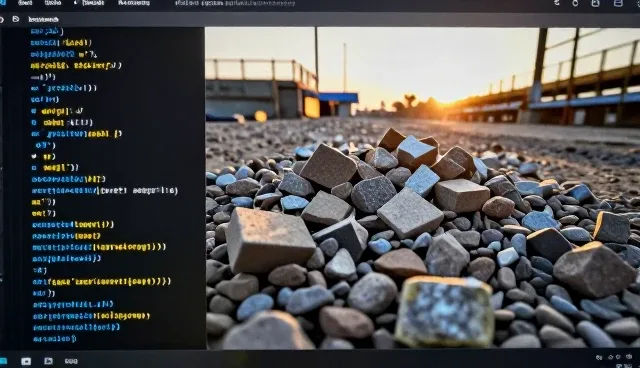This screenshot has height=368, width=640.
Task: Select the open editor tab above the code
Action: [x=43, y=19]
